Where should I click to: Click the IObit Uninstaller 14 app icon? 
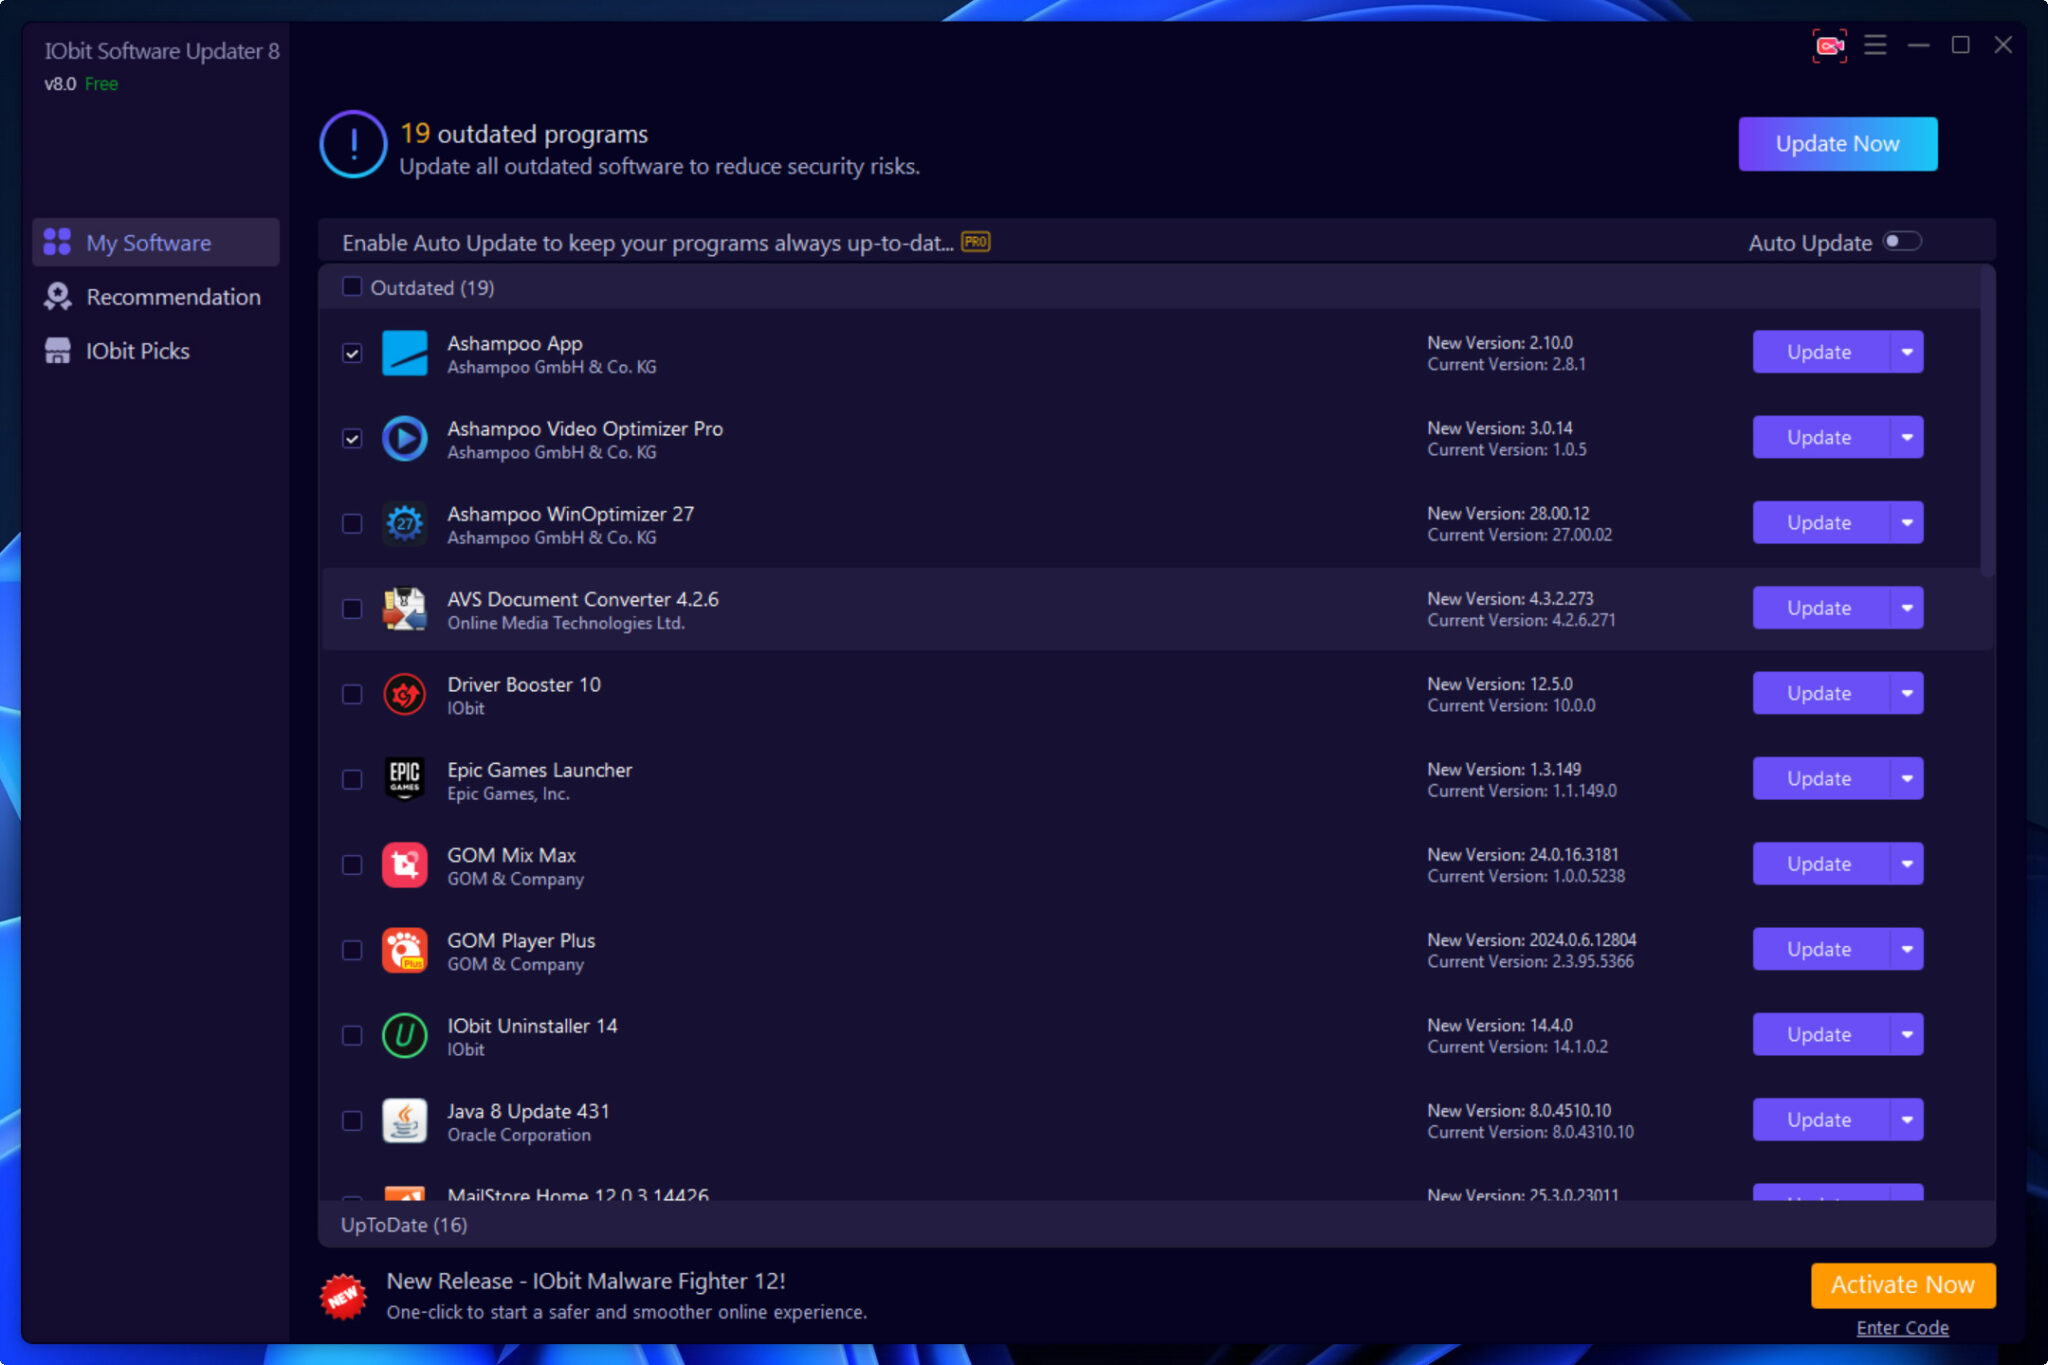pyautogui.click(x=404, y=1036)
